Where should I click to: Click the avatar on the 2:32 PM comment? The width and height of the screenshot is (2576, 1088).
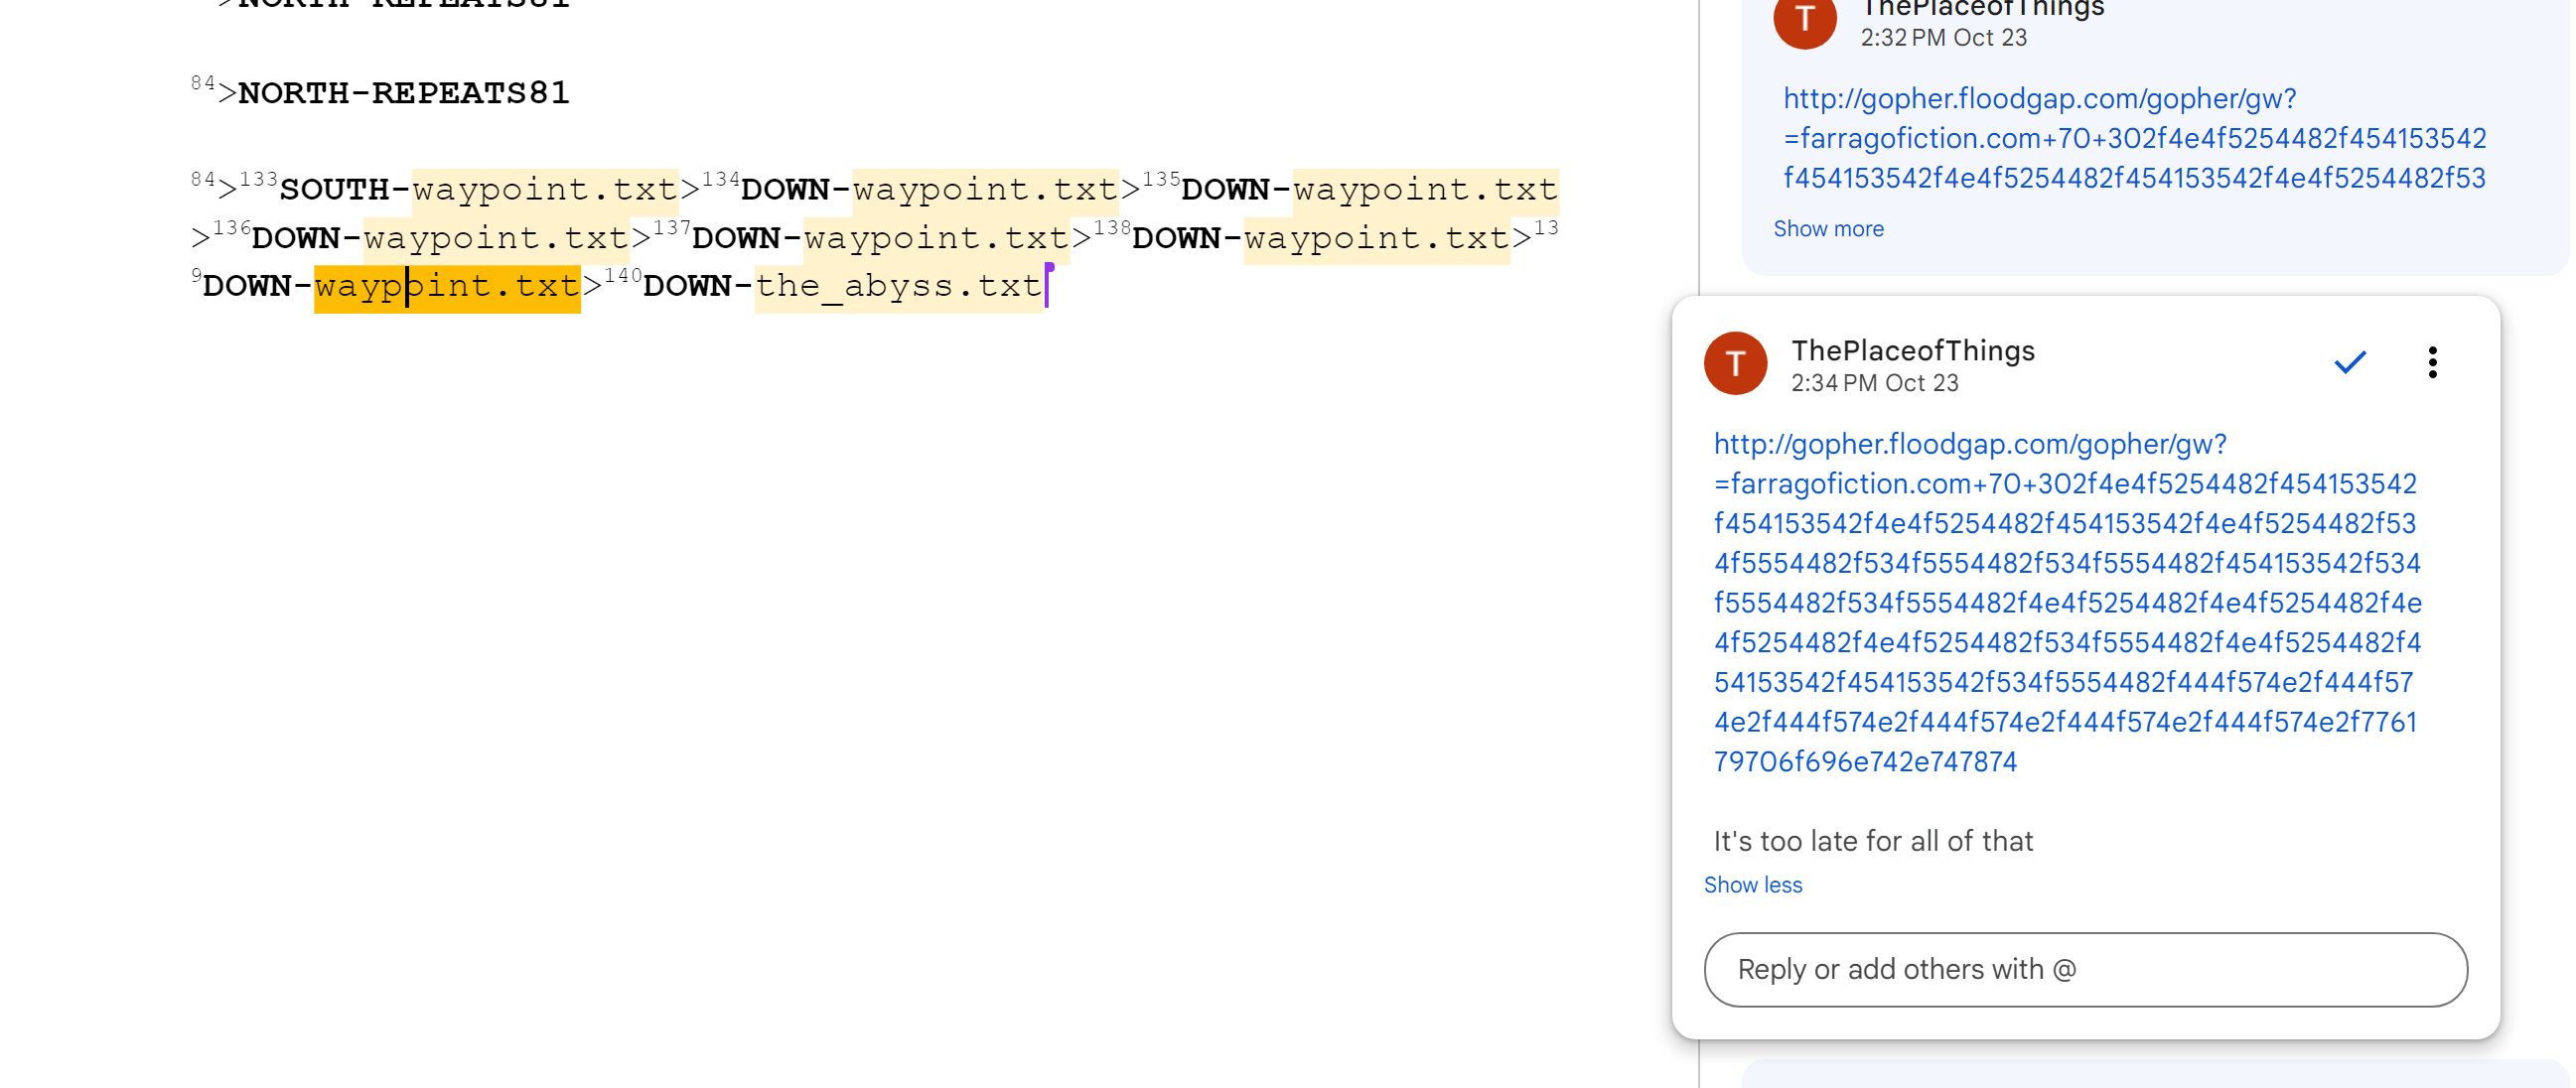(x=1804, y=20)
